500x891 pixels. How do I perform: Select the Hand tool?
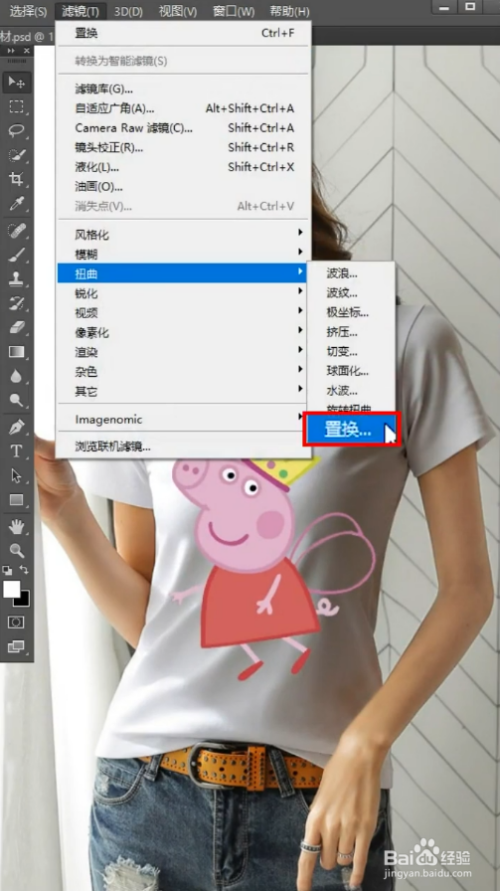(x=16, y=527)
